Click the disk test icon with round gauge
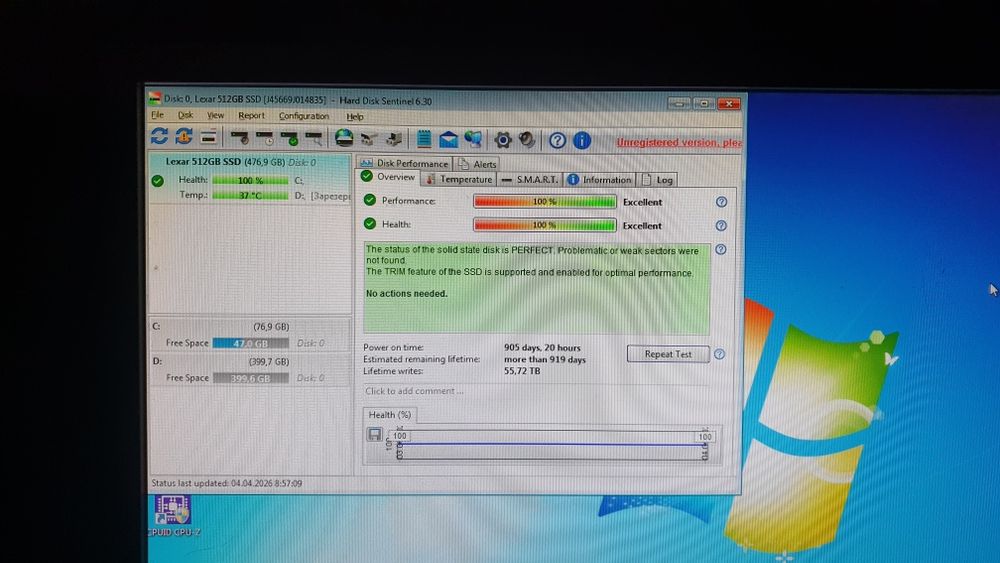 point(240,137)
